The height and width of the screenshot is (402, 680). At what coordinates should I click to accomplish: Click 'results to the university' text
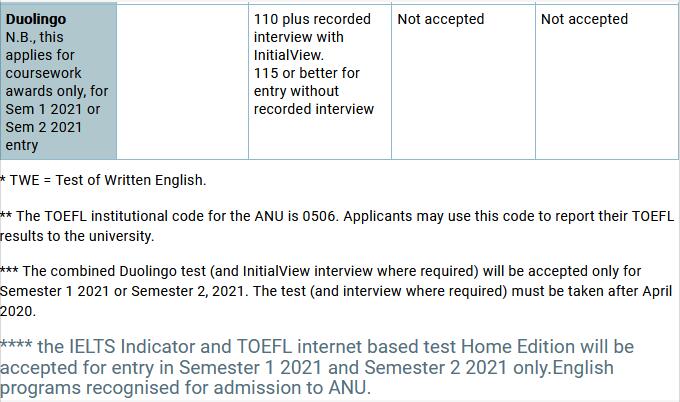coord(77,236)
